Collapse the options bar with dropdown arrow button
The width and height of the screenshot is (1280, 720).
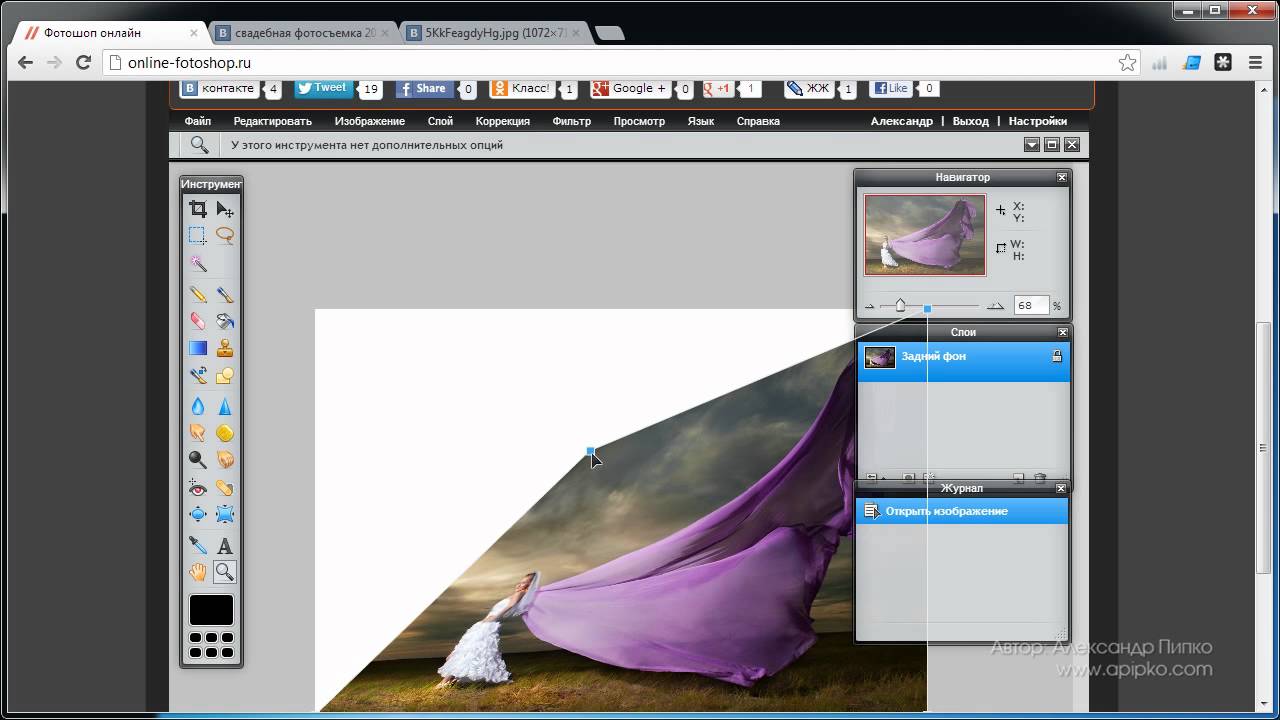tap(1032, 145)
